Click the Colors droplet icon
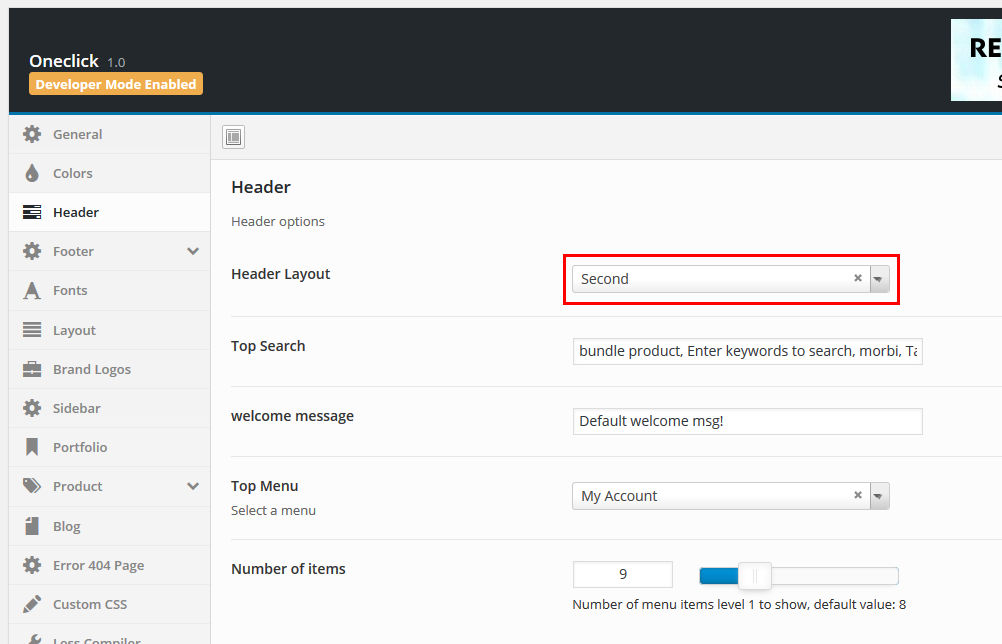 tap(32, 173)
